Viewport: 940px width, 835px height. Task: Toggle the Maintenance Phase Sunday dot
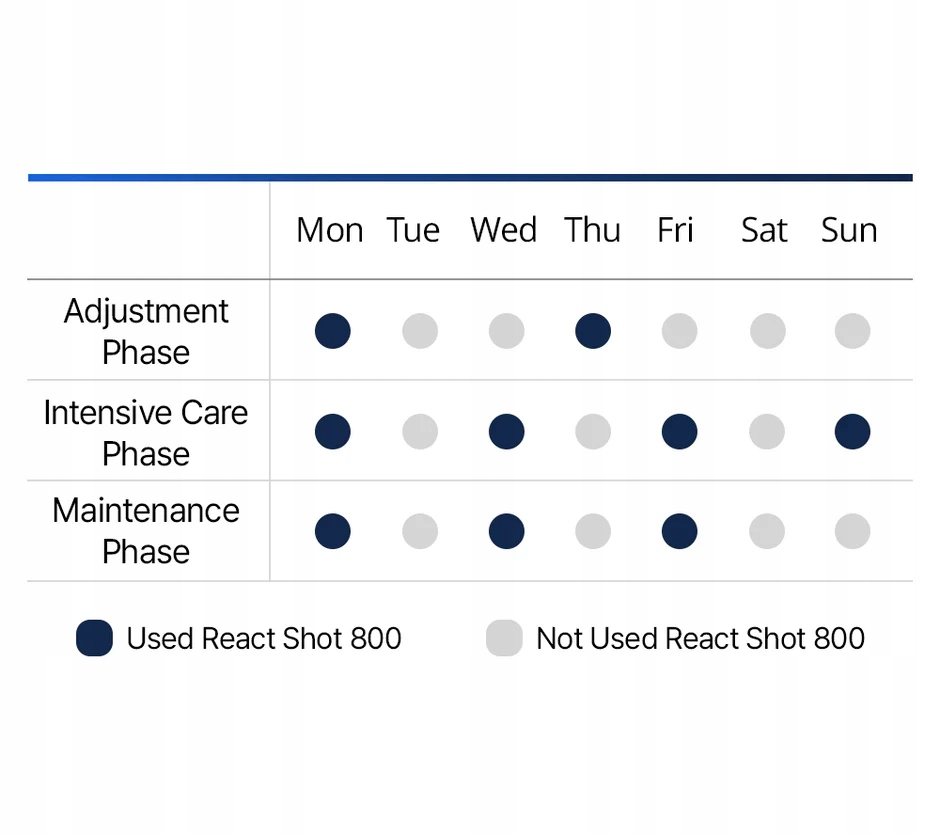tap(852, 531)
